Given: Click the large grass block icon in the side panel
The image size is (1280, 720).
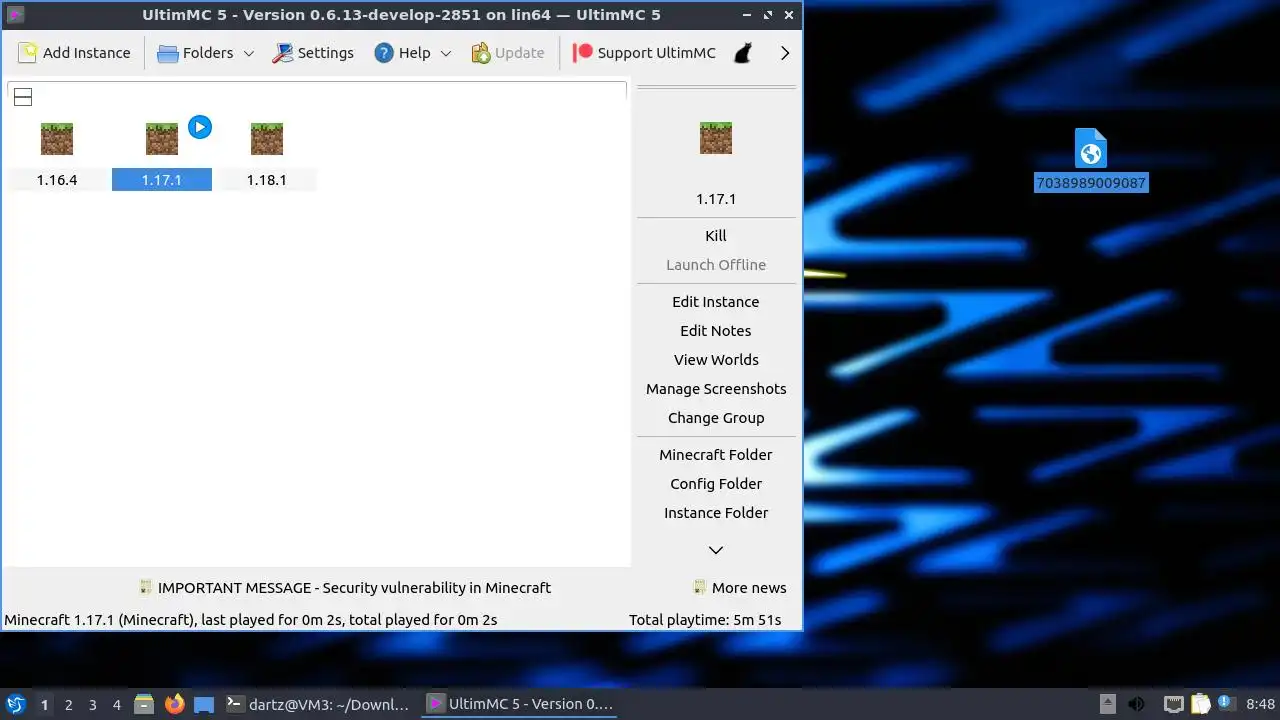Looking at the screenshot, I should pos(716,138).
